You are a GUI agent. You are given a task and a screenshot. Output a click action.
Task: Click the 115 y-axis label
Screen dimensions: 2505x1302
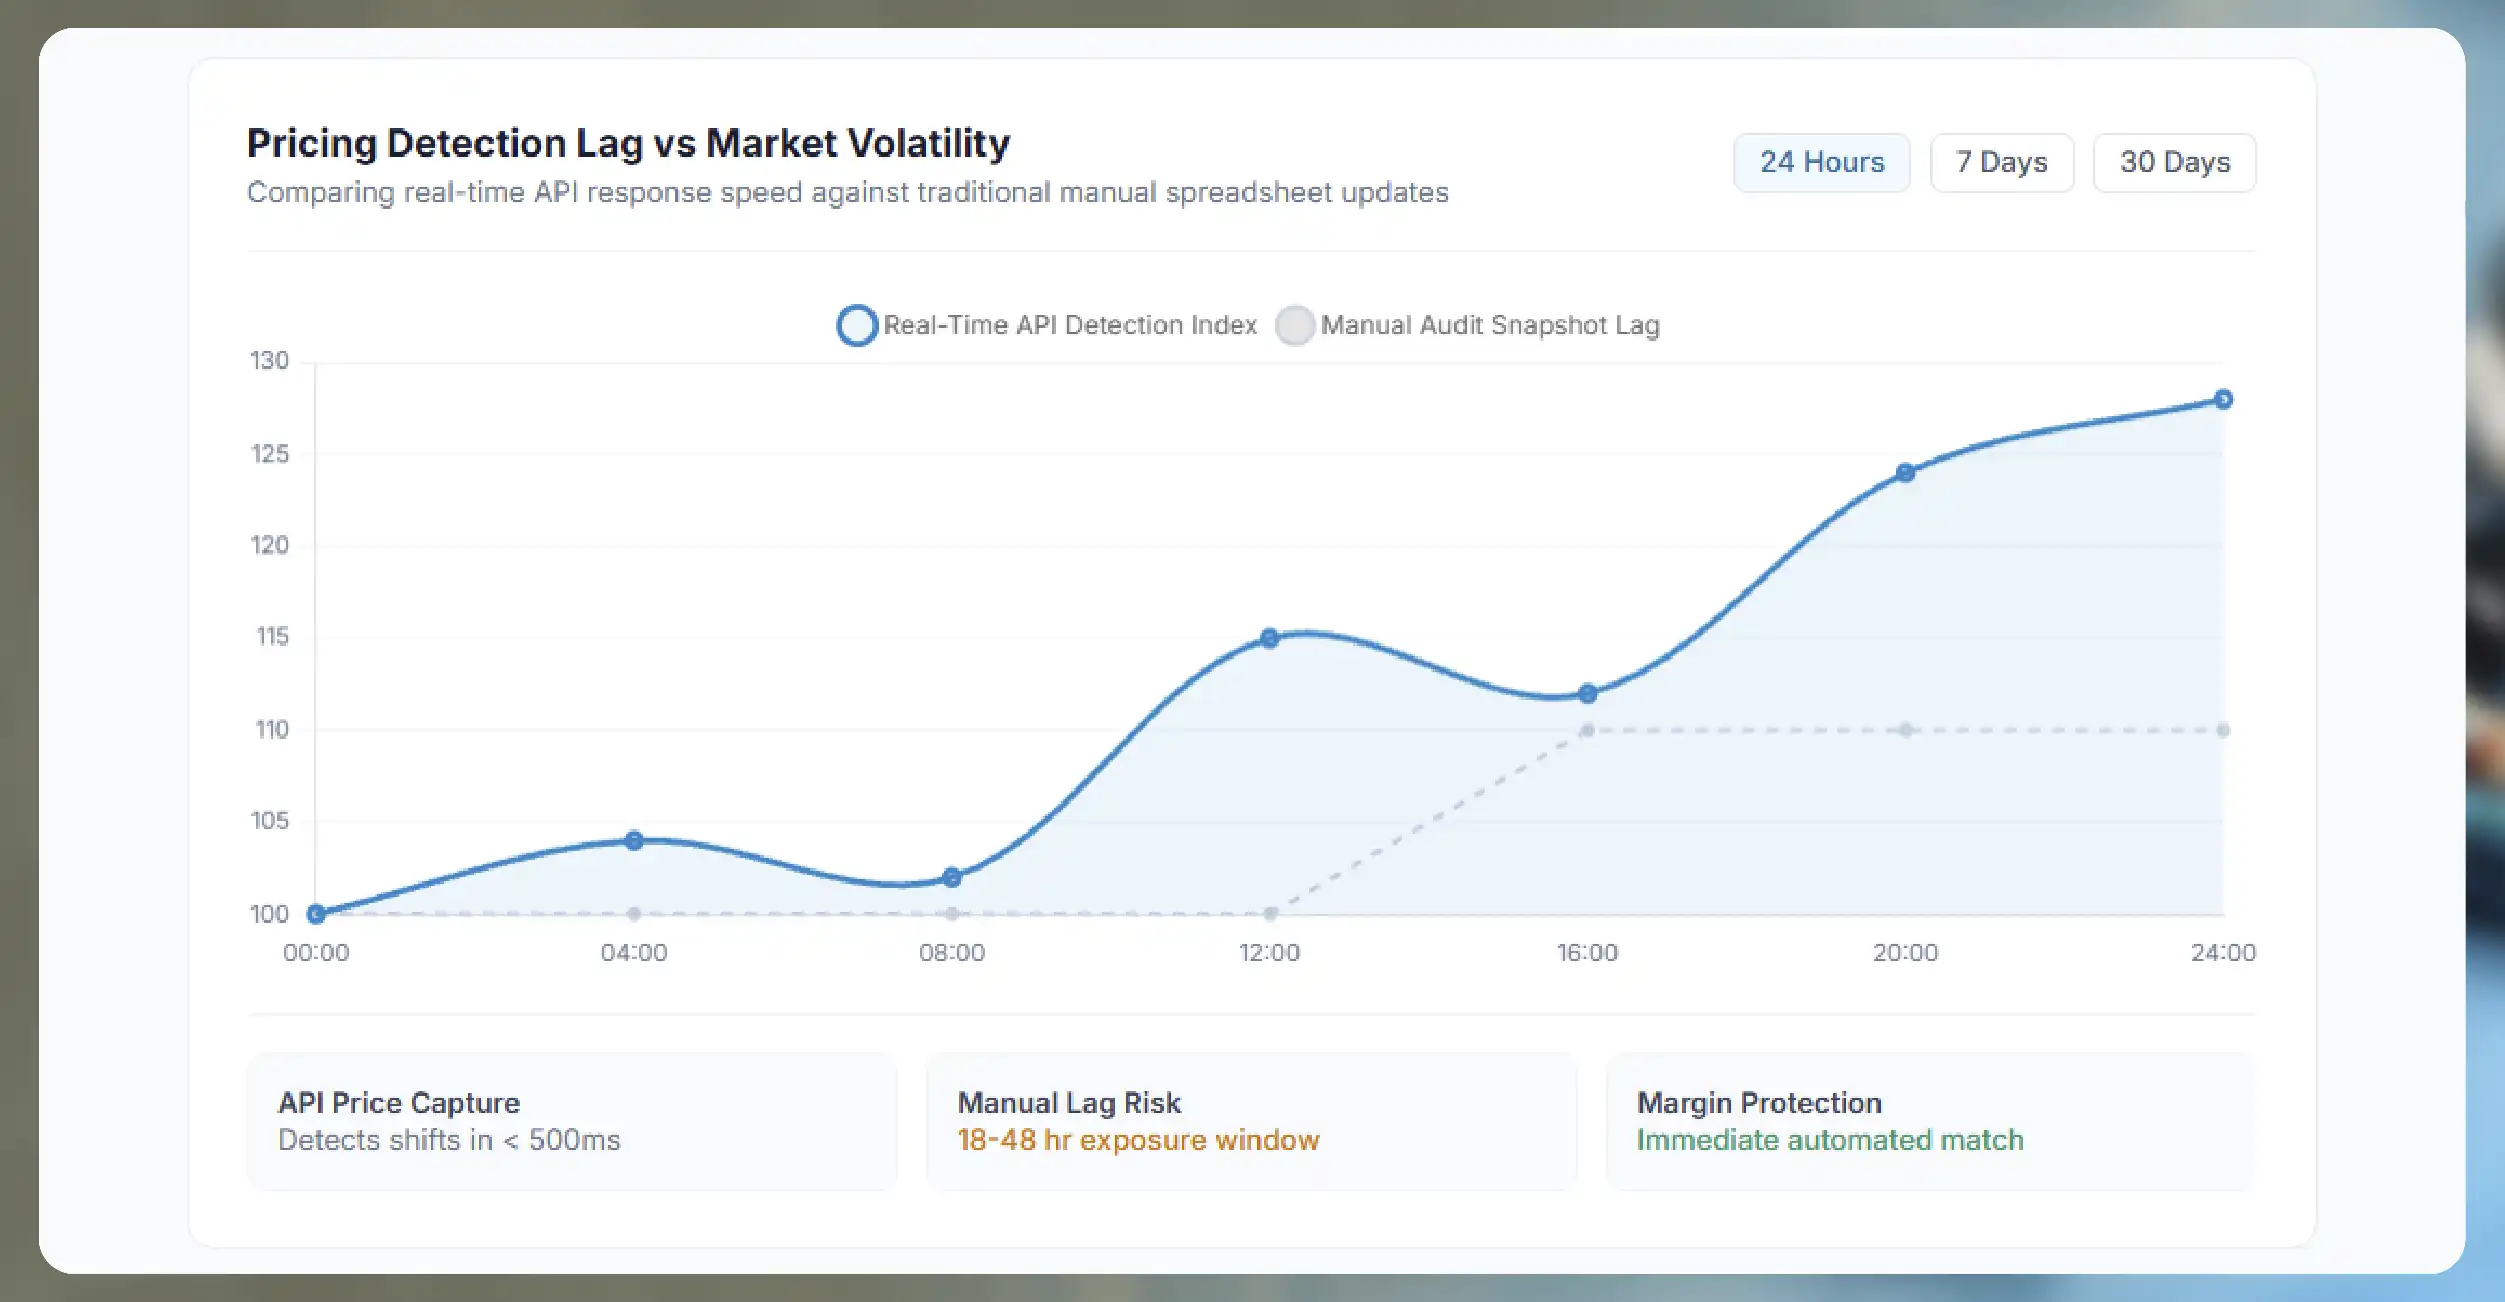tap(272, 636)
